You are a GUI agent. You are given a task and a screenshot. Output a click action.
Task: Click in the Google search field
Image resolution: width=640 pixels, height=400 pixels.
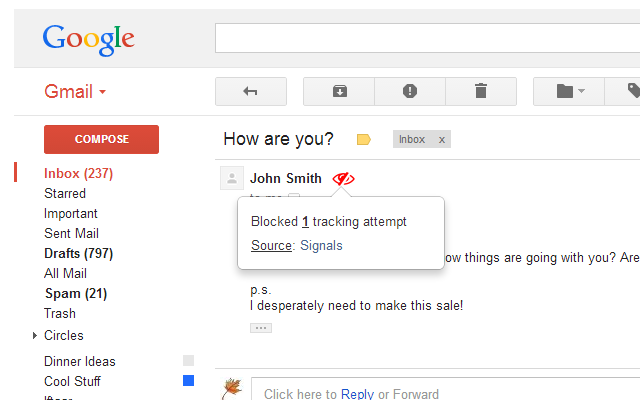tap(427, 38)
